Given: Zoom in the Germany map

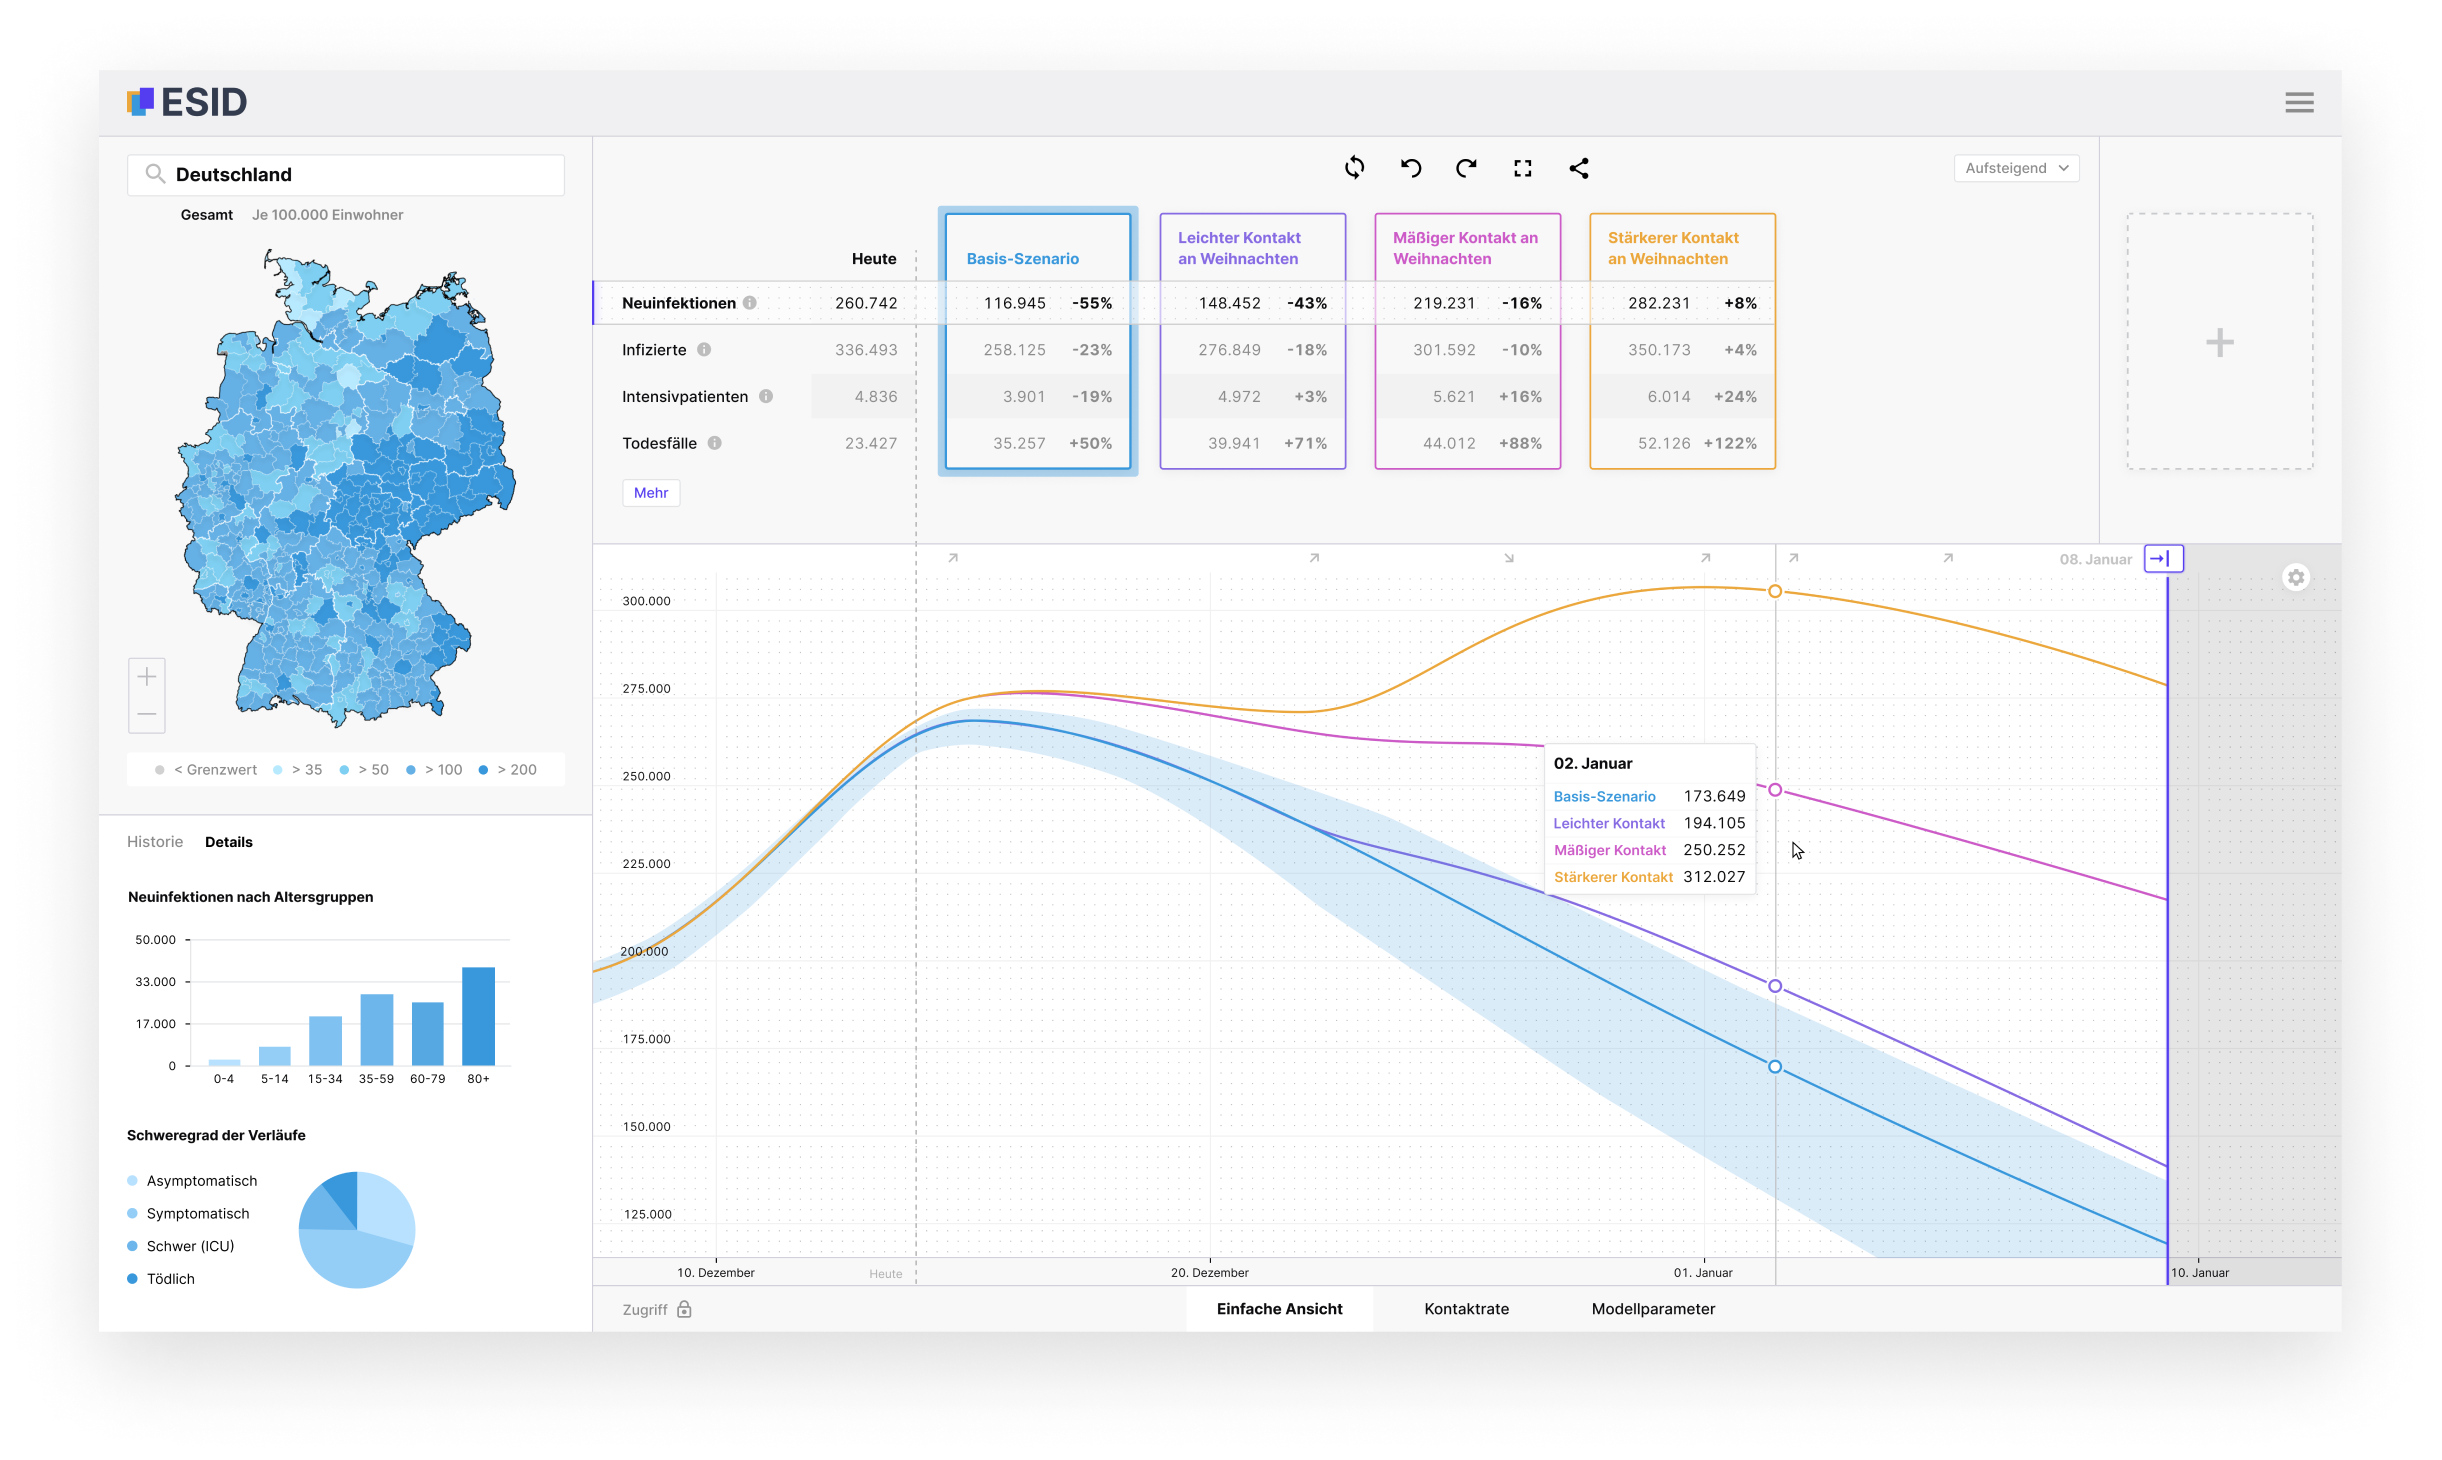Looking at the screenshot, I should click(x=147, y=677).
